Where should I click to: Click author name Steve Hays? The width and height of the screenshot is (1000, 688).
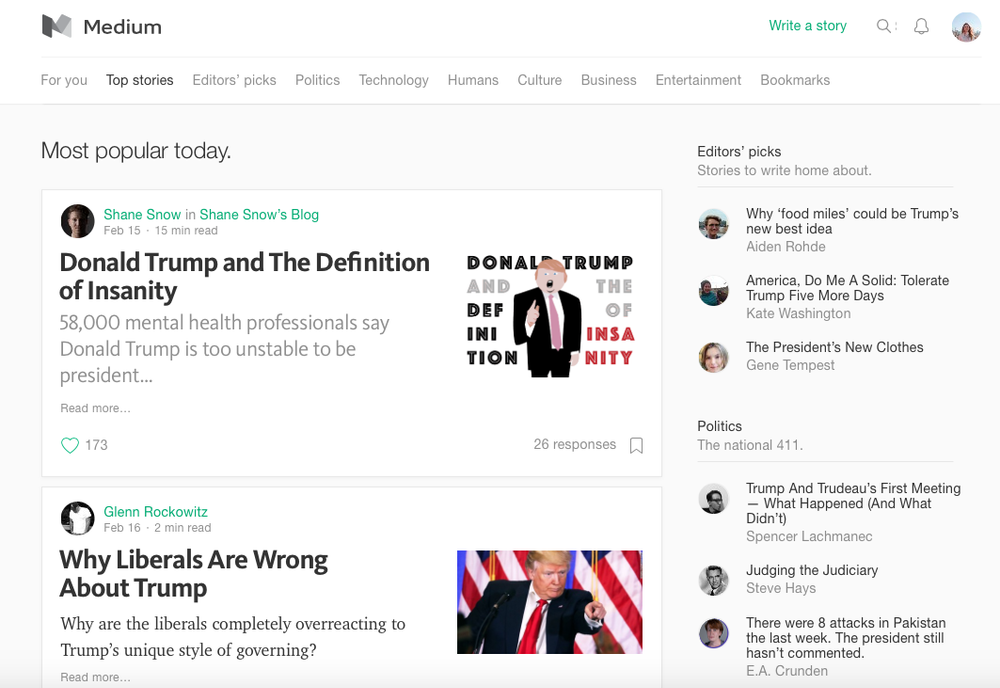[x=781, y=589]
